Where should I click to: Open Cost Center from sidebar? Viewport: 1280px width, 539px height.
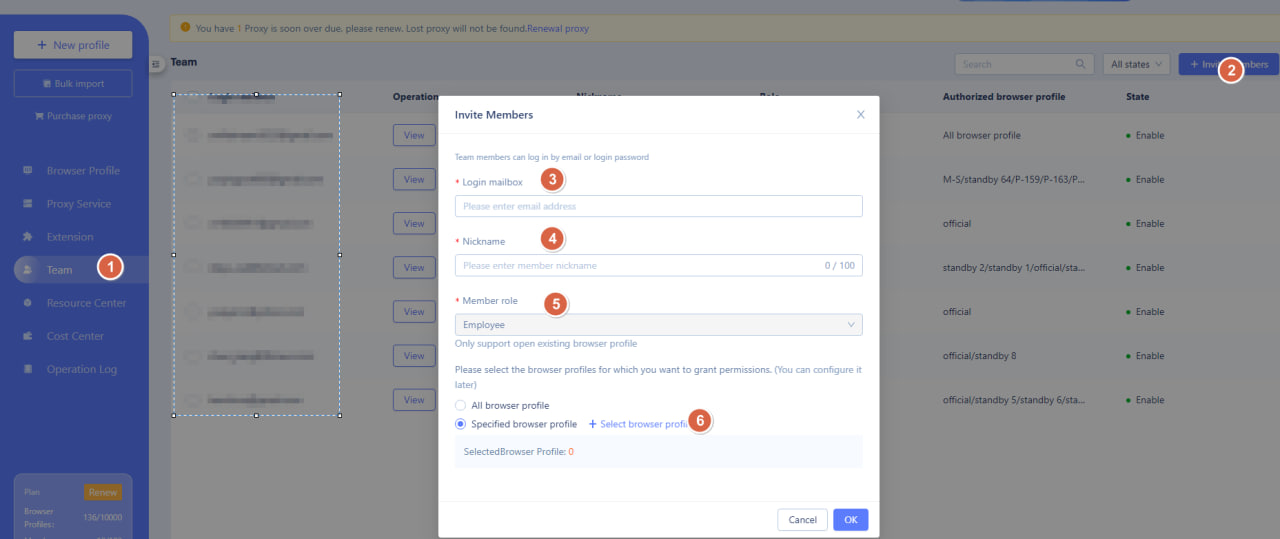coord(75,336)
